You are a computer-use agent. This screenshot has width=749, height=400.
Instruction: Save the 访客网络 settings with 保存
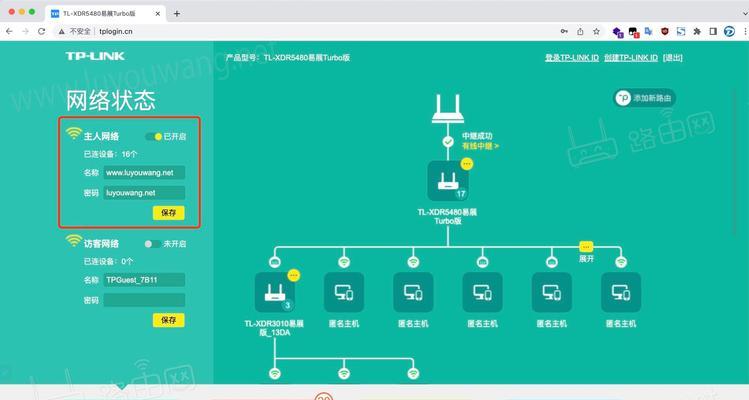click(x=169, y=320)
